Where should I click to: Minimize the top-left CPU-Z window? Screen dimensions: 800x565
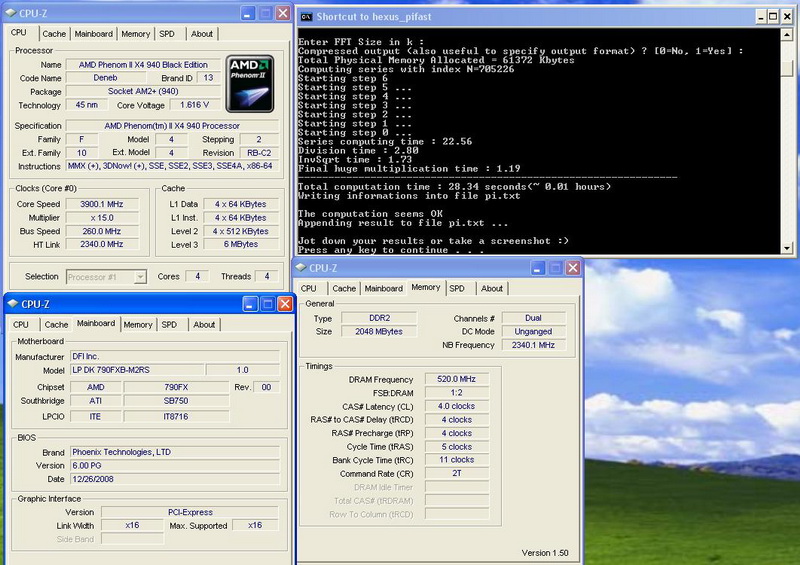tap(248, 13)
